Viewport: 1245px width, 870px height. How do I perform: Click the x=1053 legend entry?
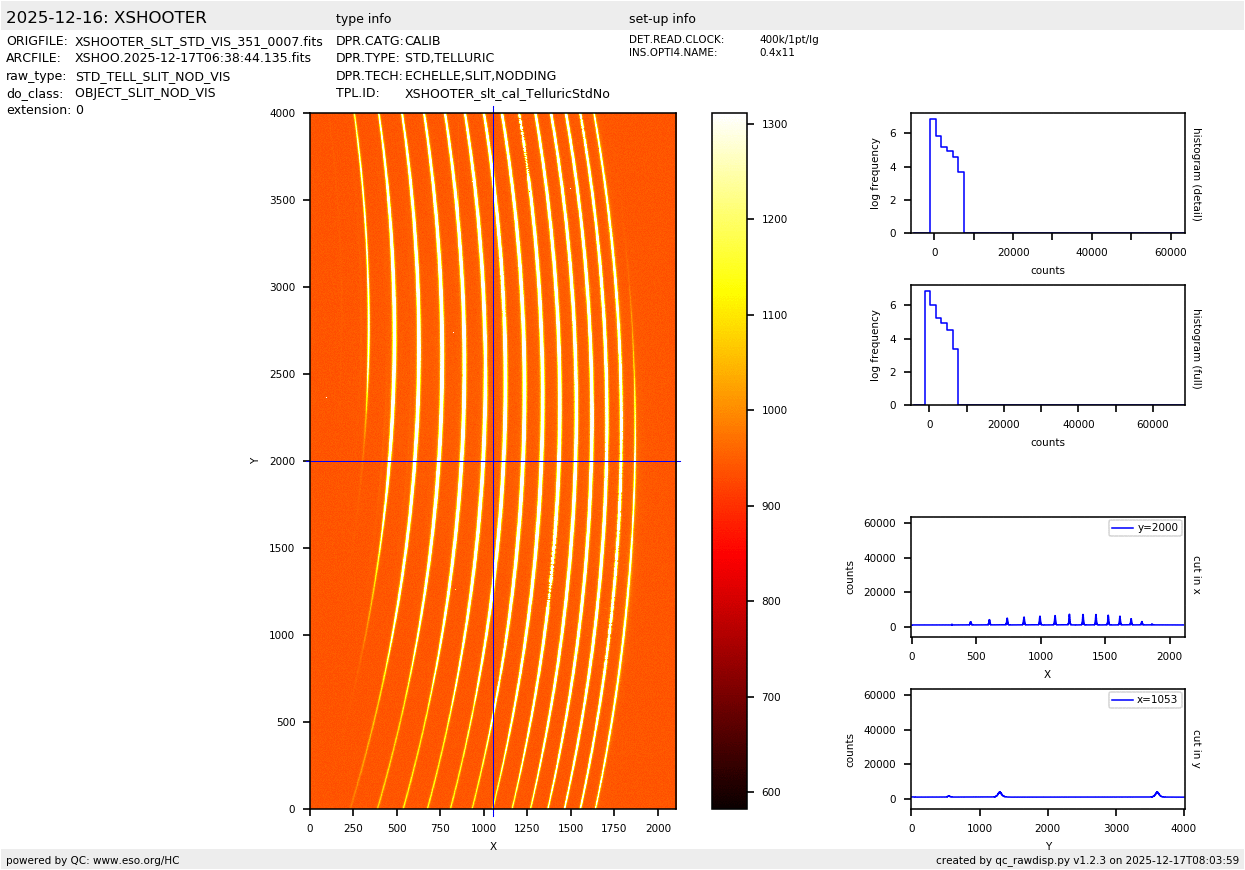pos(1144,700)
